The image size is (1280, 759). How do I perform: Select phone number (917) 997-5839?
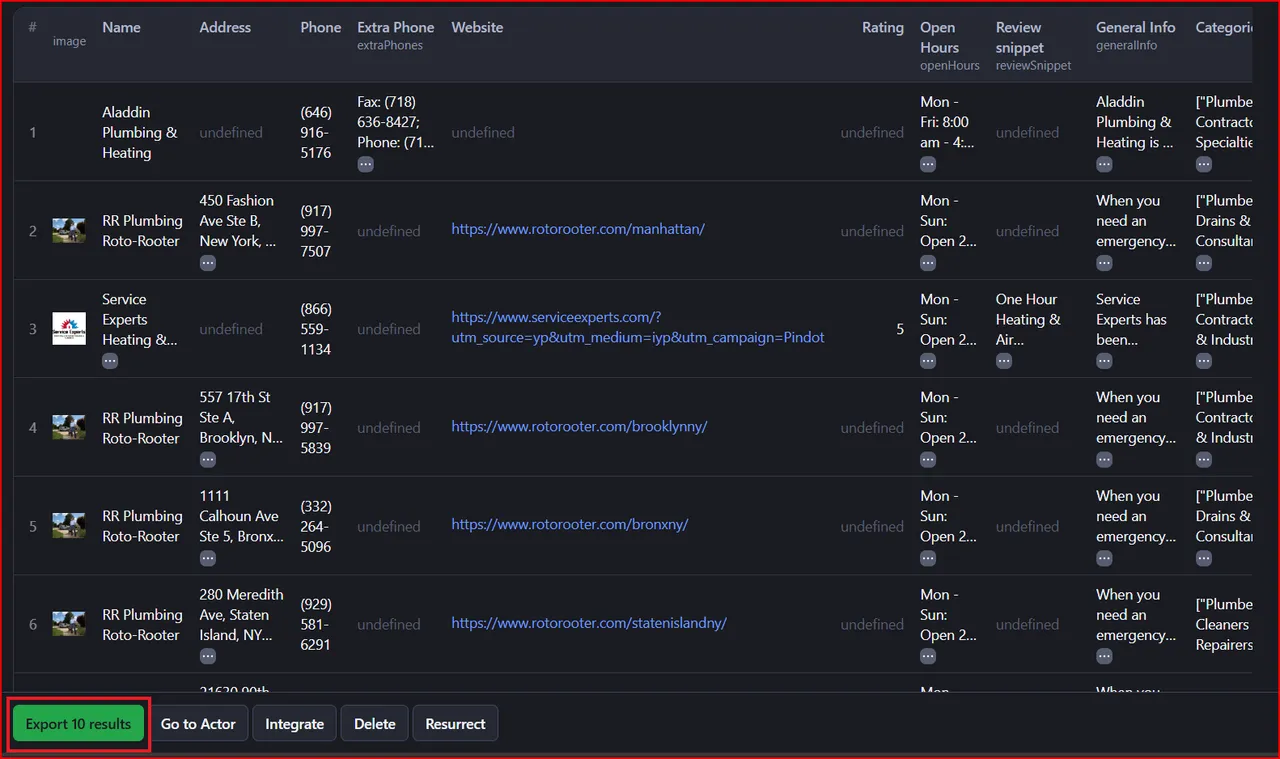[x=316, y=428]
